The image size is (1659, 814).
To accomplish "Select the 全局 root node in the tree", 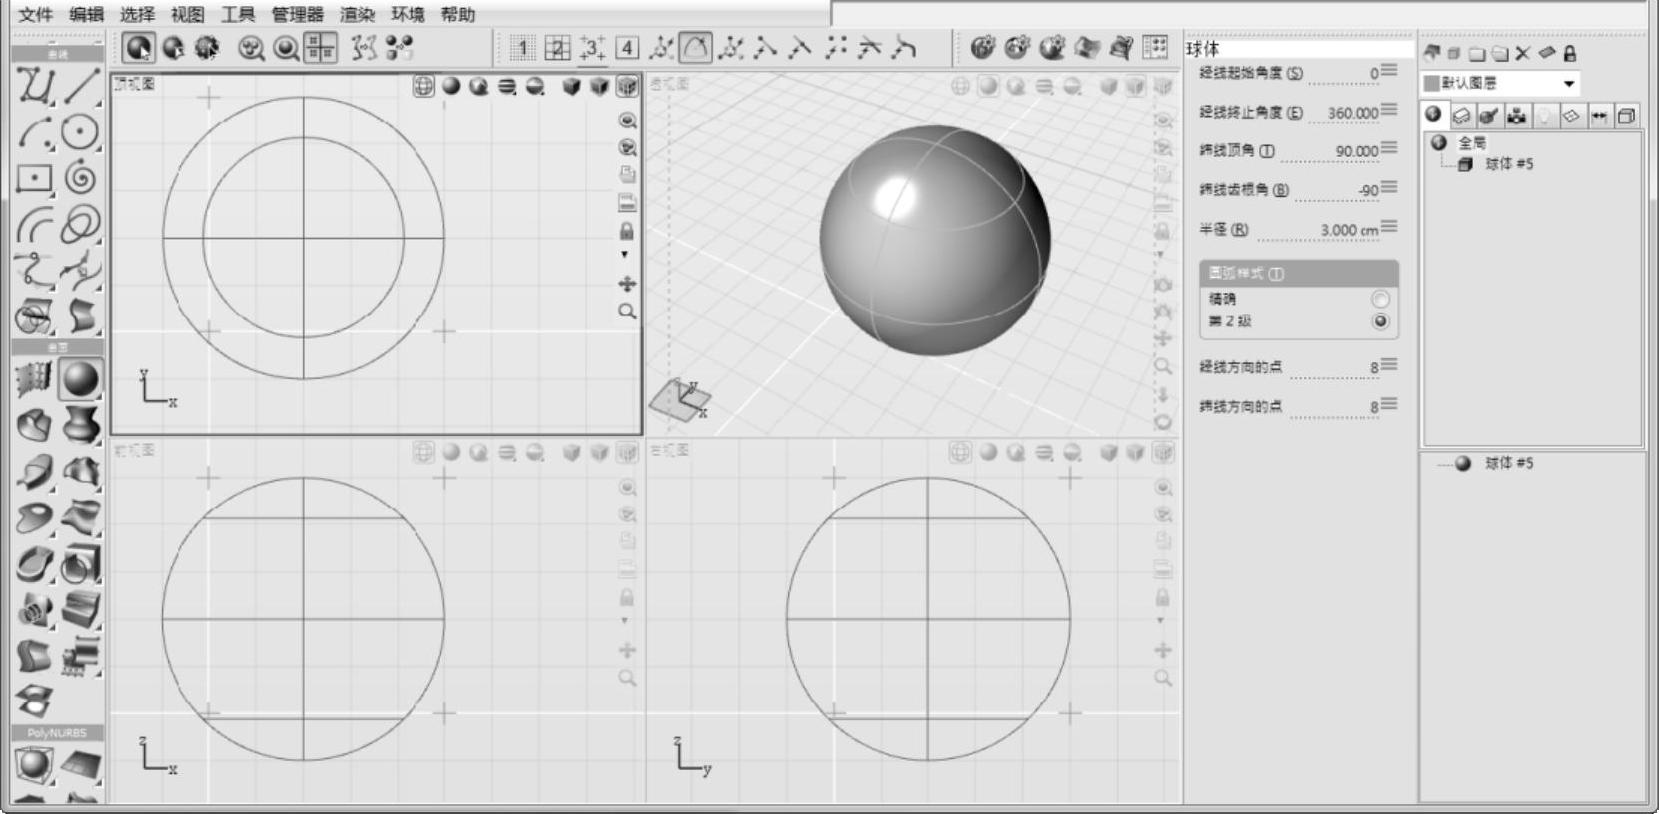I will click(1472, 142).
